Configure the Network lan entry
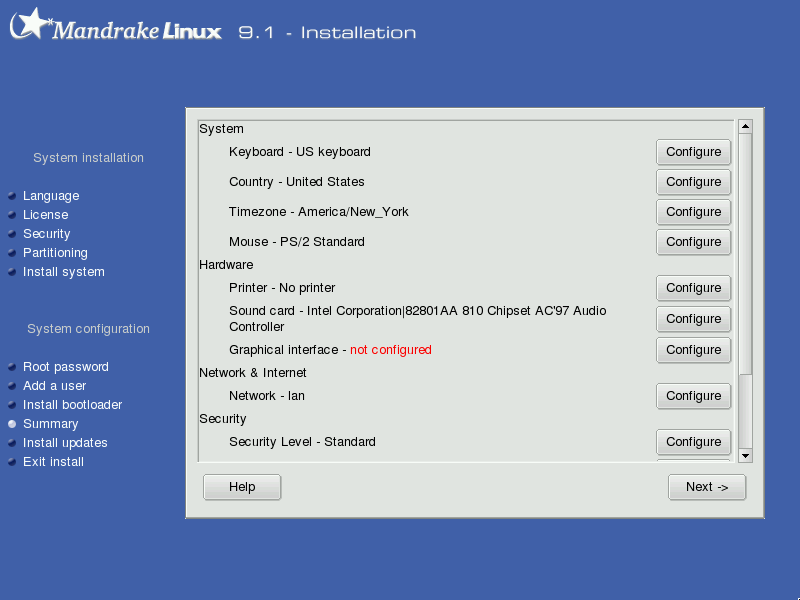The image size is (800, 600). [x=693, y=396]
